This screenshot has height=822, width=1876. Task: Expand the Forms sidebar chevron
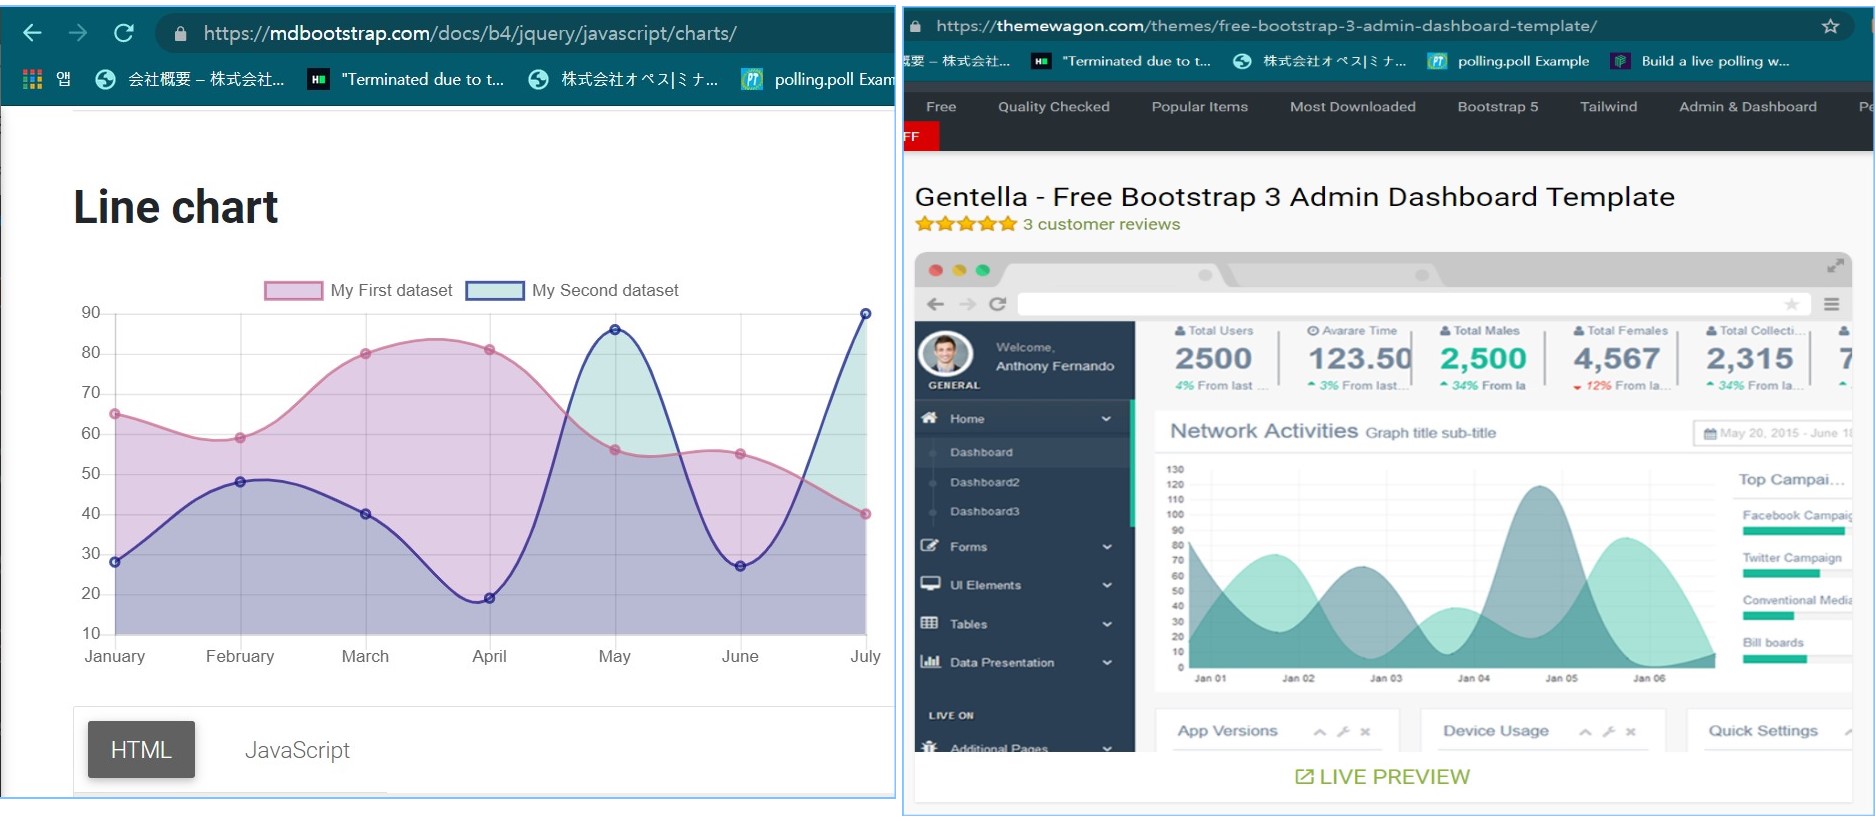1107,547
